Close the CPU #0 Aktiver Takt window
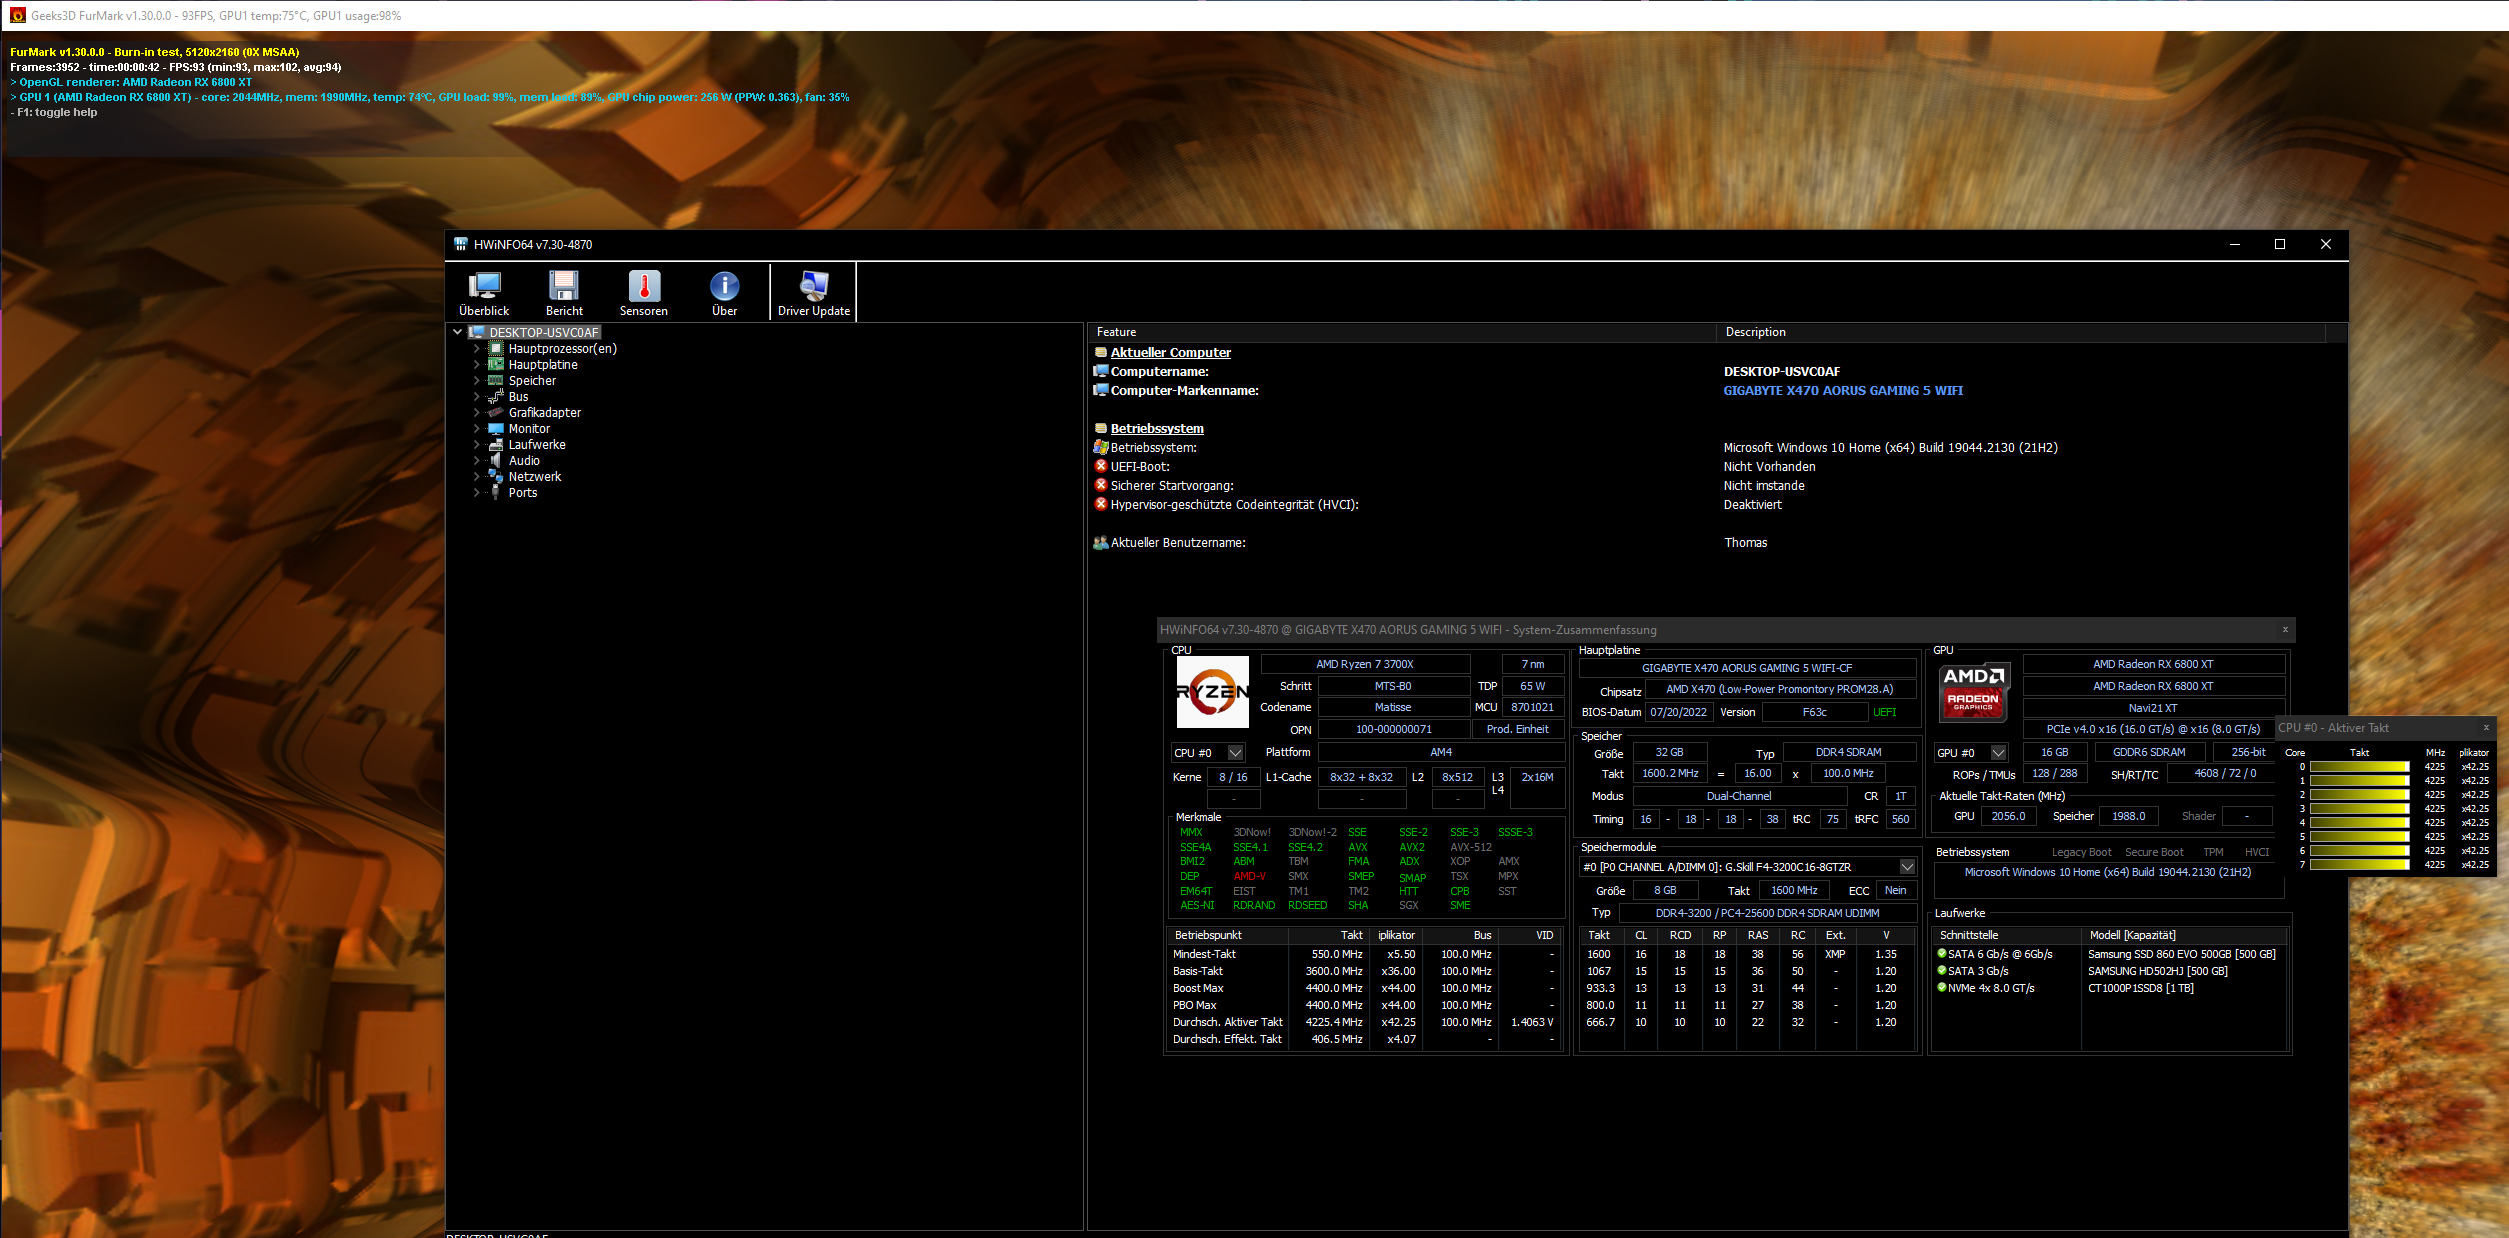 (x=2486, y=728)
